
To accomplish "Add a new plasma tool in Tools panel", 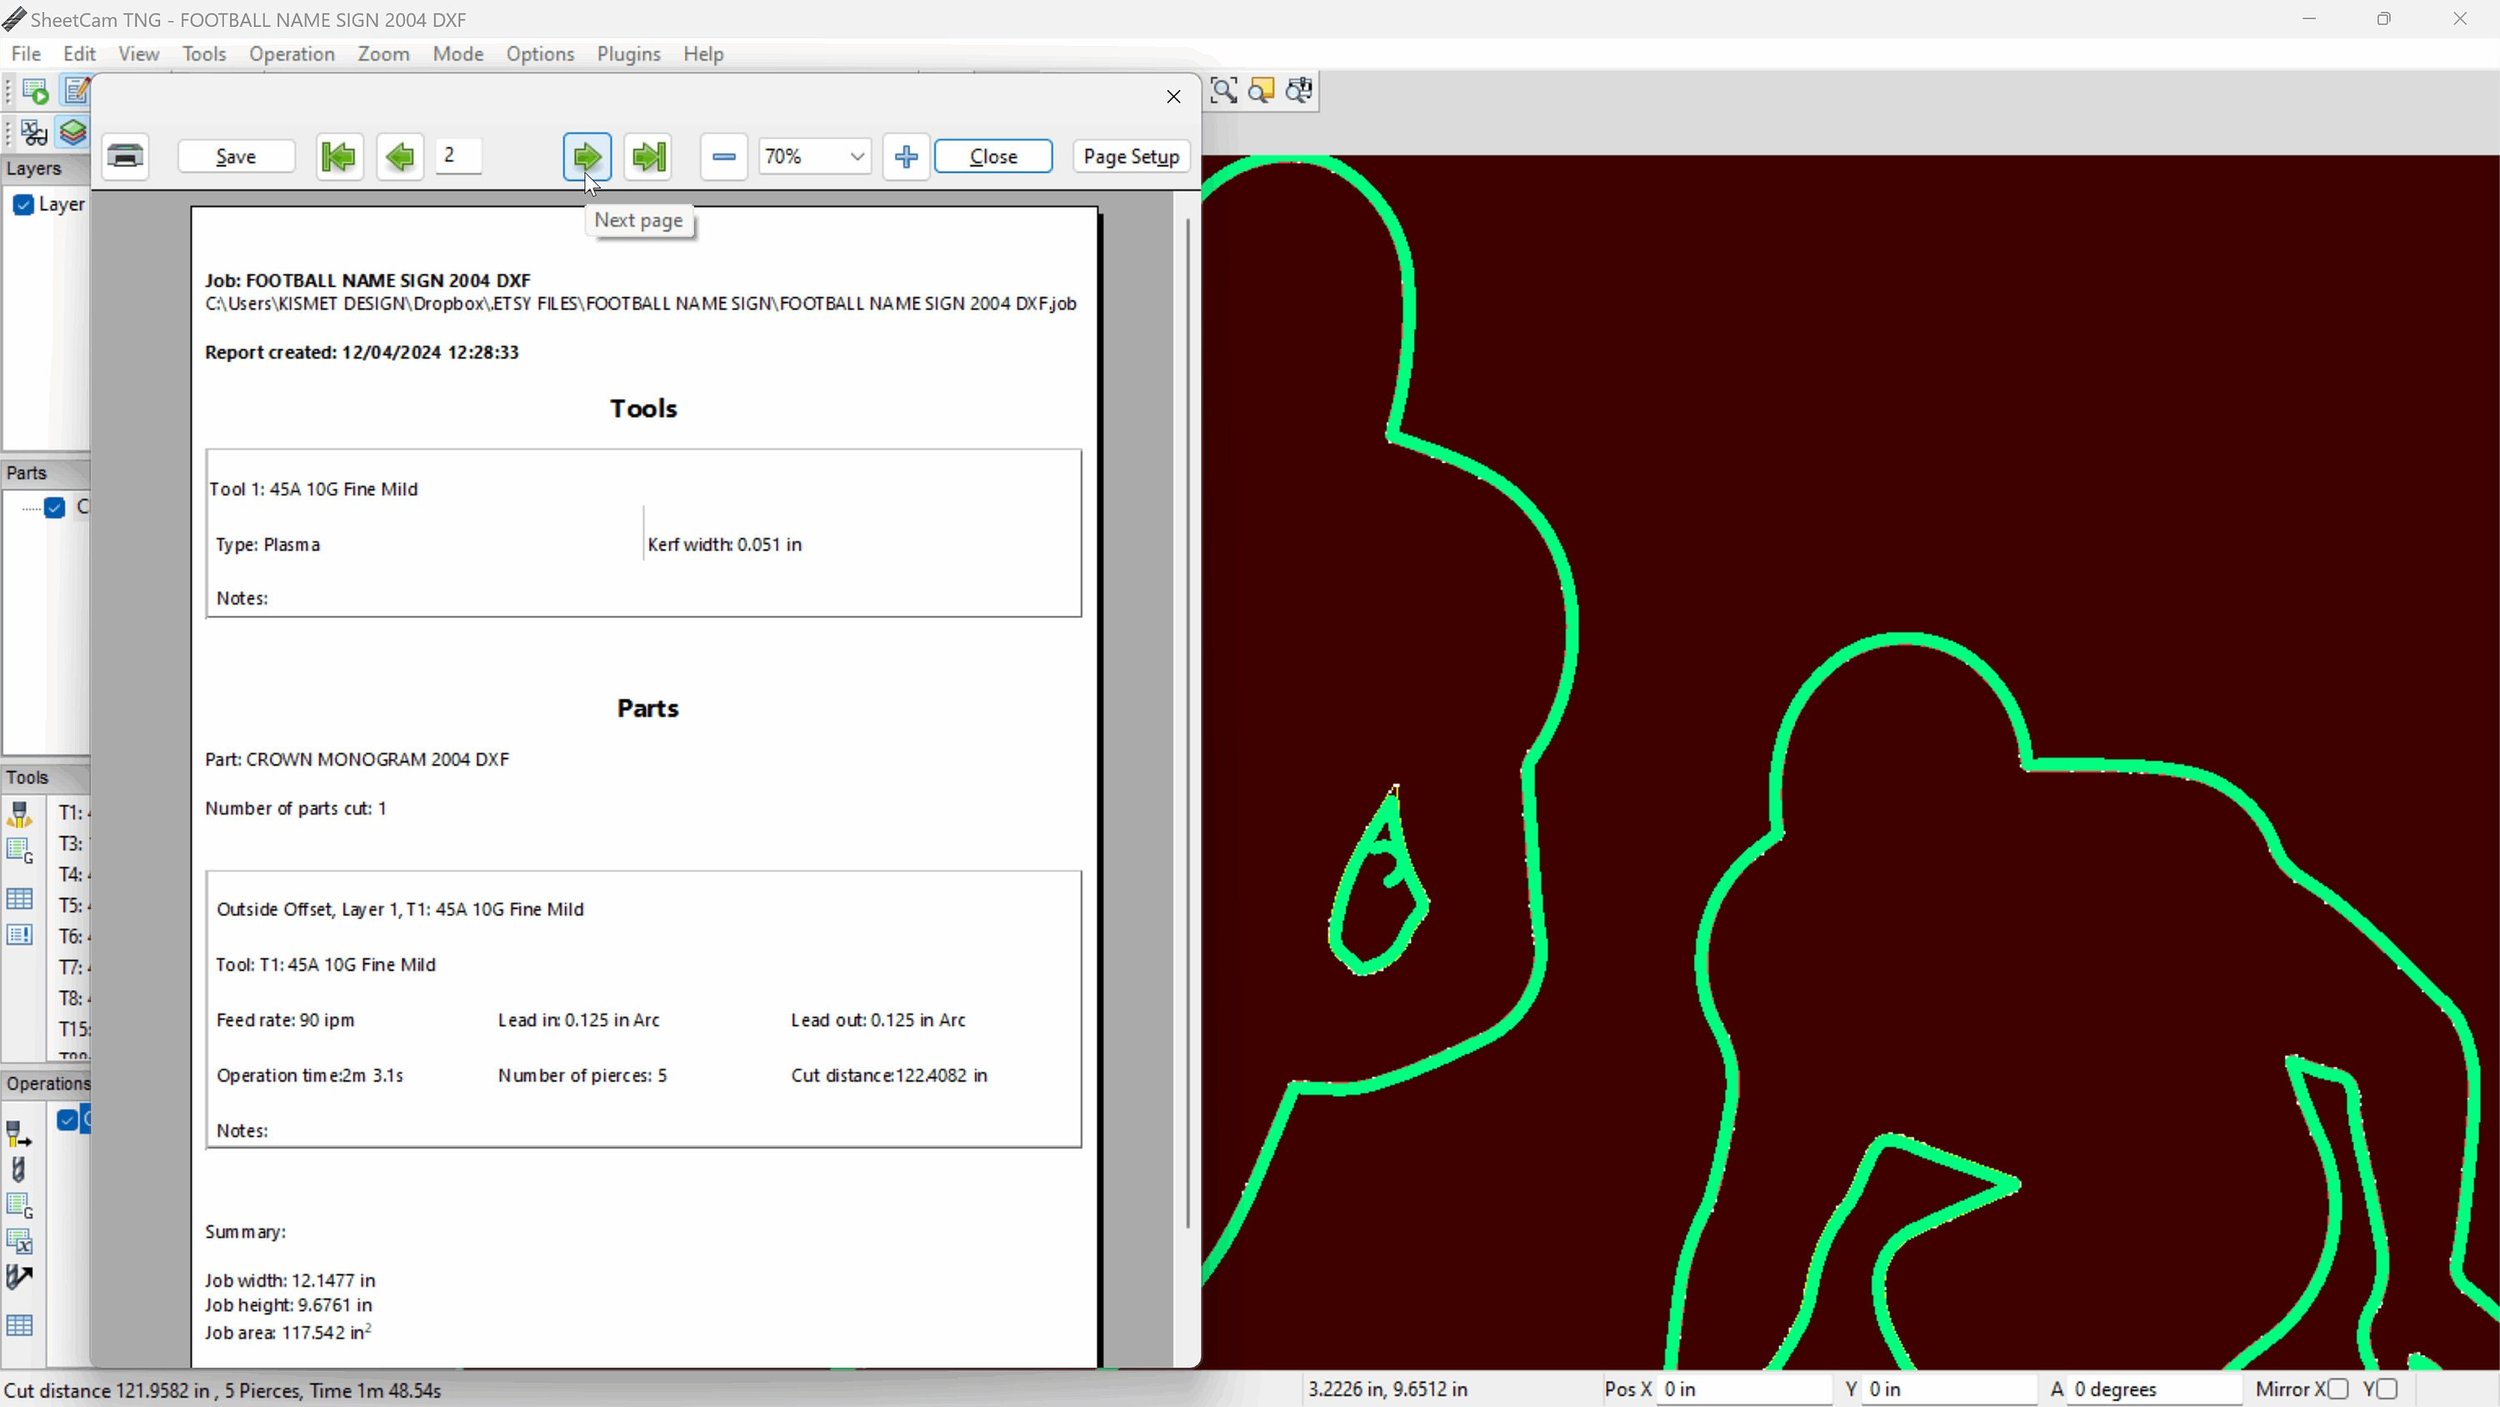I will tap(19, 814).
